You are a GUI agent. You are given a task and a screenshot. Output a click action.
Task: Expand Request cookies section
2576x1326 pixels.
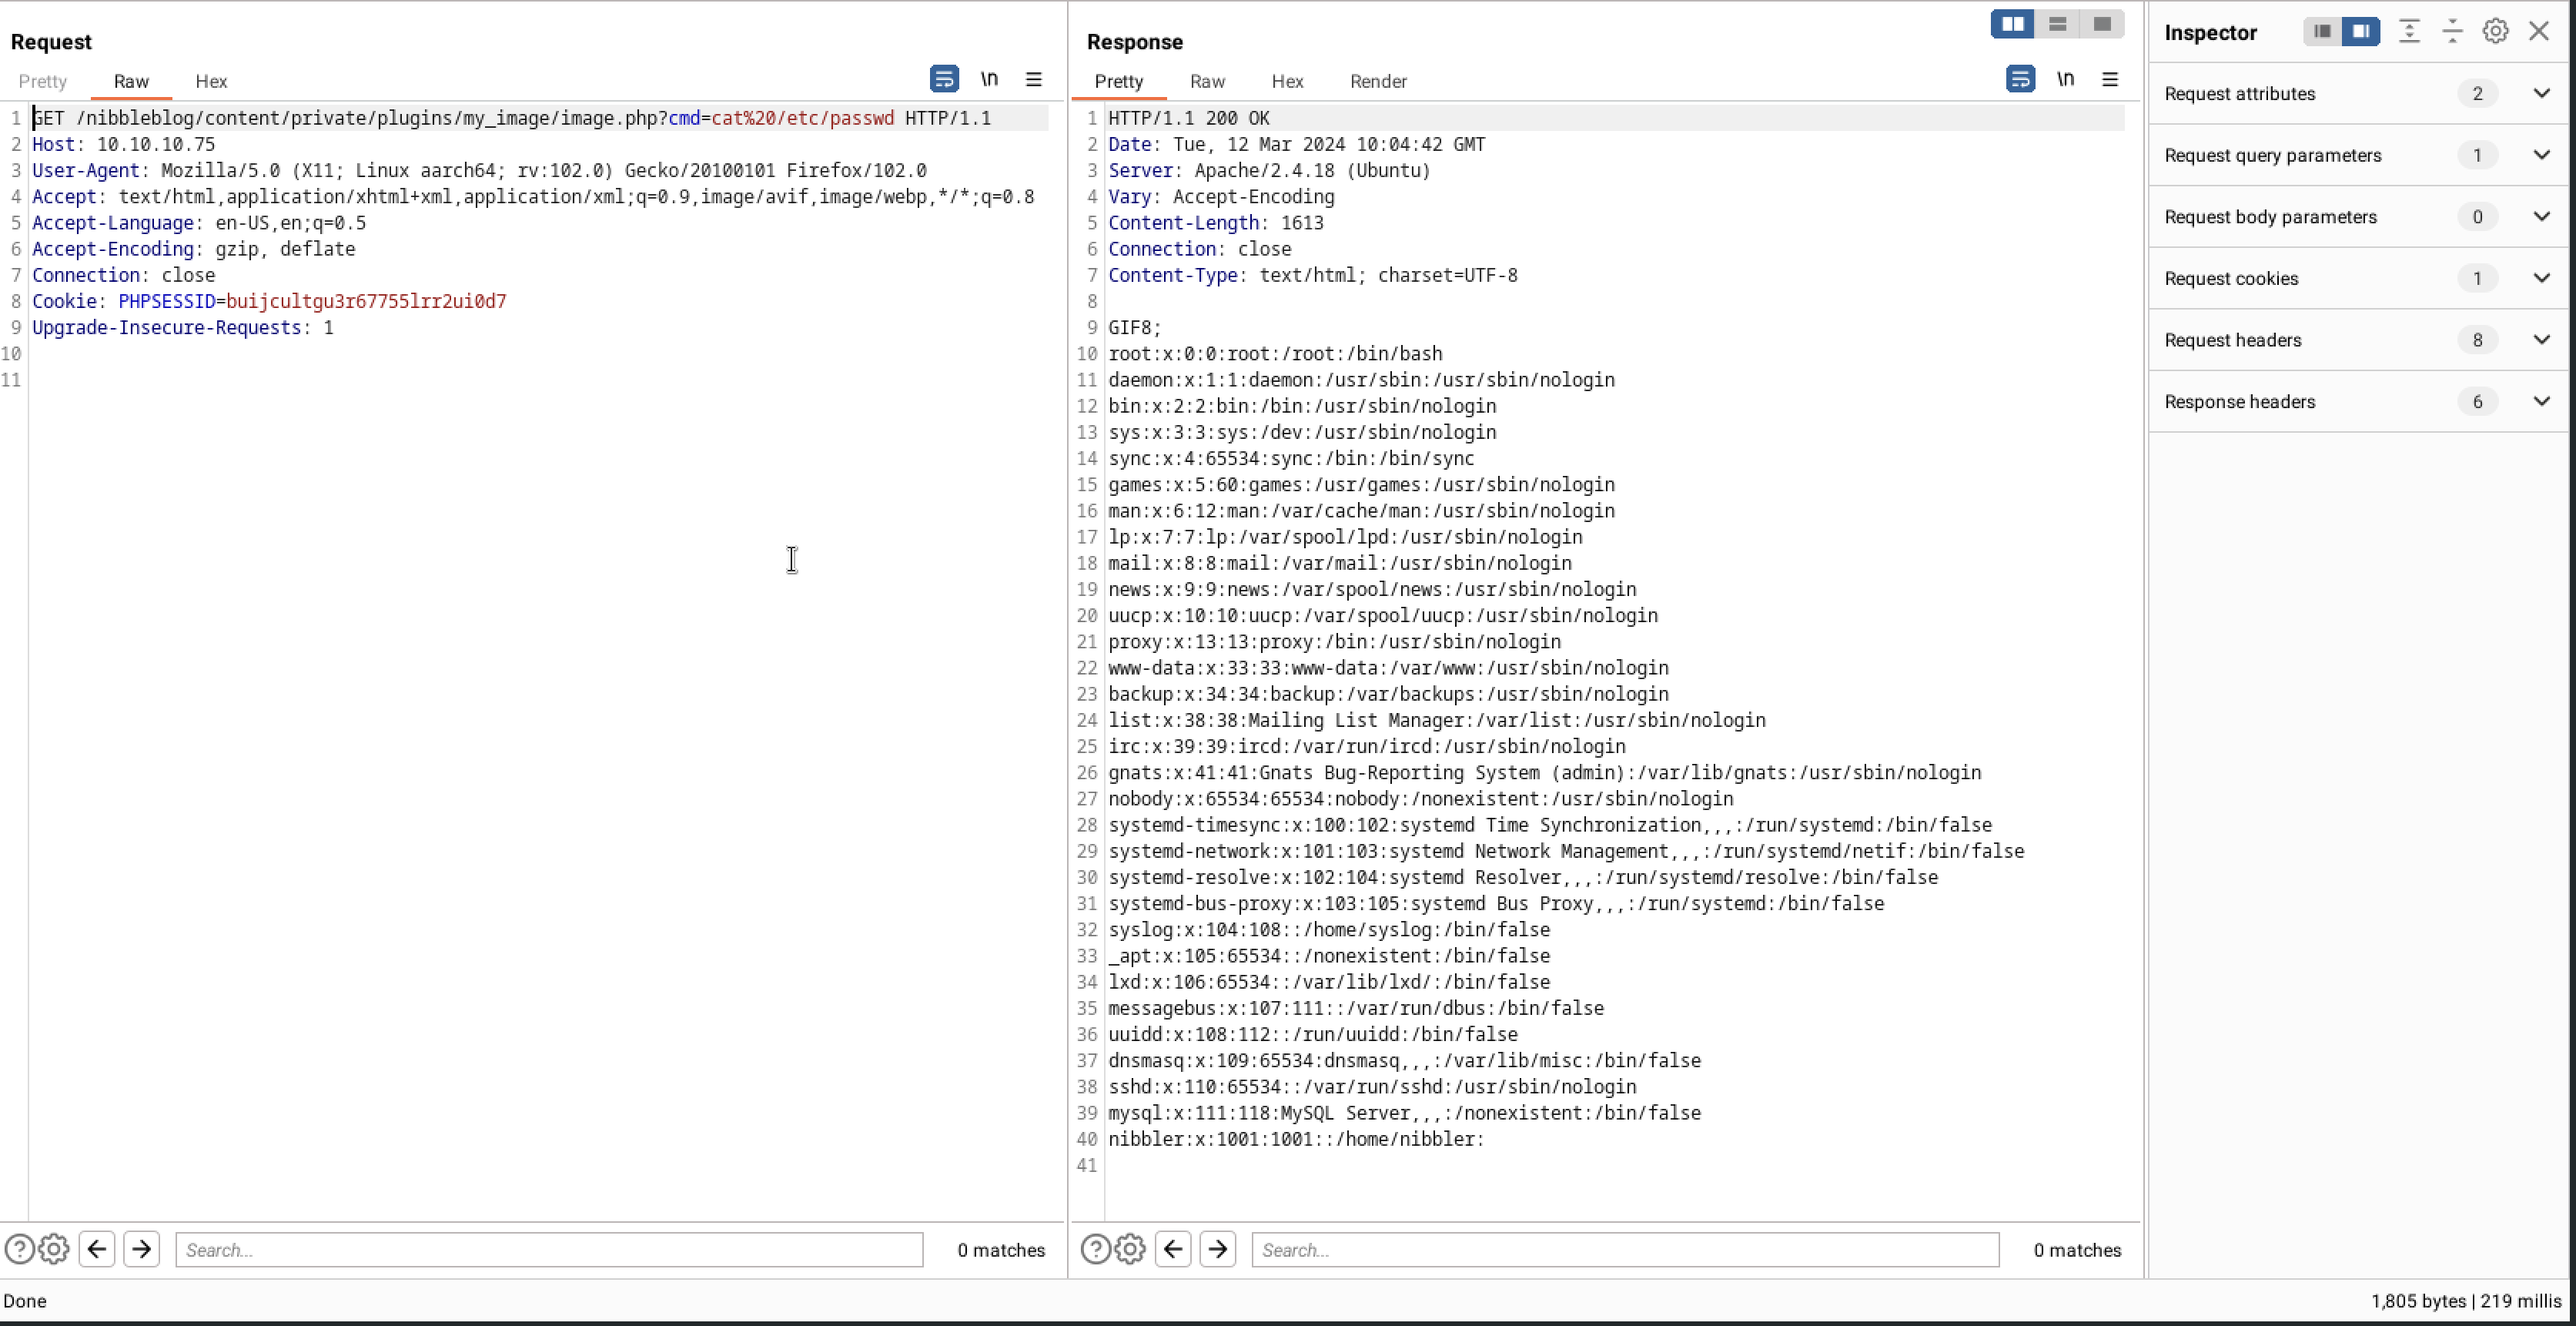2541,278
